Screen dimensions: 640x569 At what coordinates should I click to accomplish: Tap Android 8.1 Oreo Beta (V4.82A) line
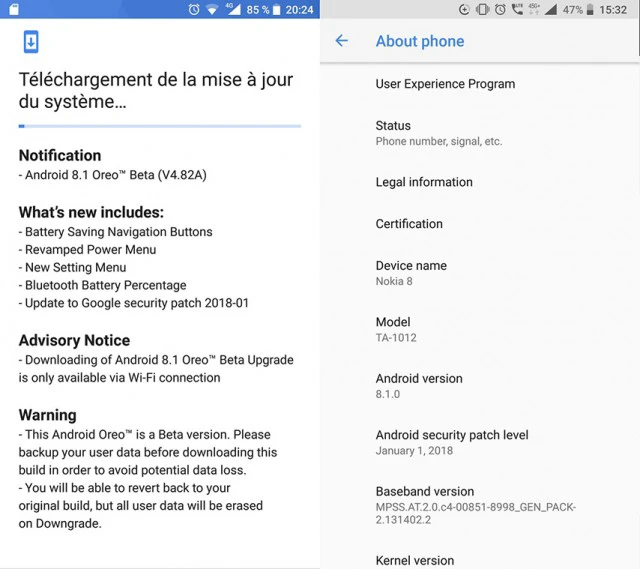pos(113,175)
